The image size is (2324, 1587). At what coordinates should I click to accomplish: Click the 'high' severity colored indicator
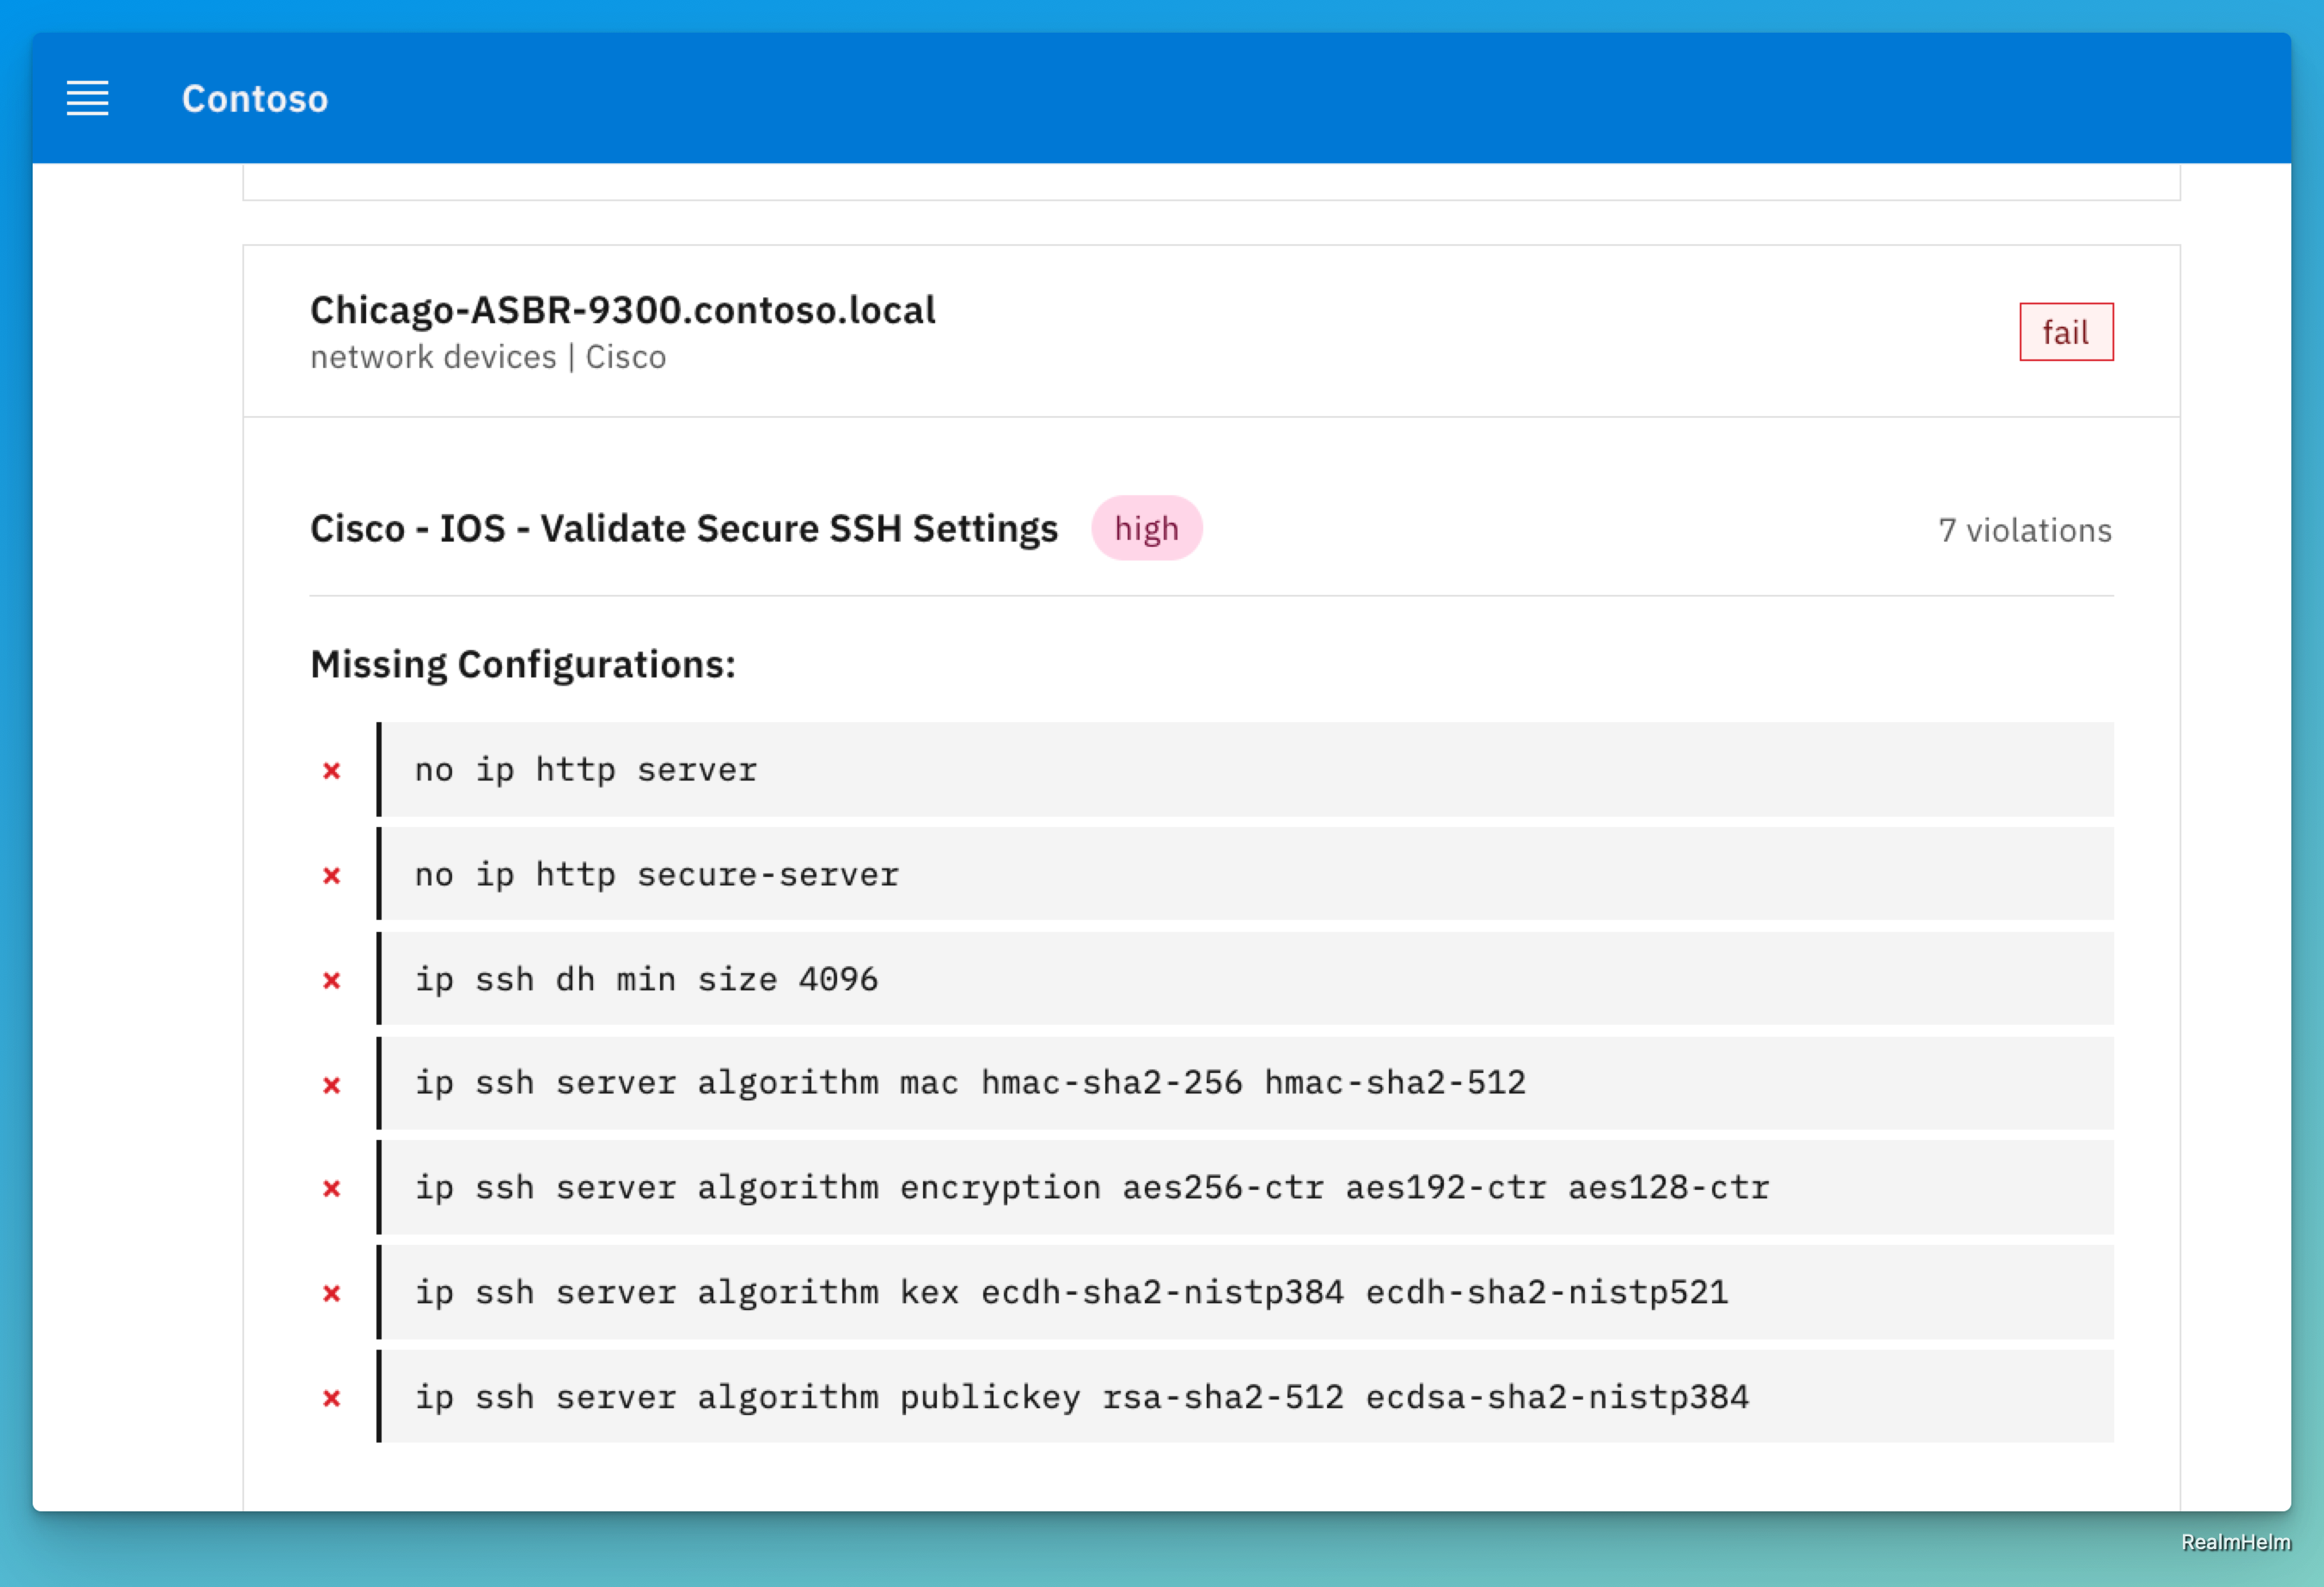tap(1146, 528)
